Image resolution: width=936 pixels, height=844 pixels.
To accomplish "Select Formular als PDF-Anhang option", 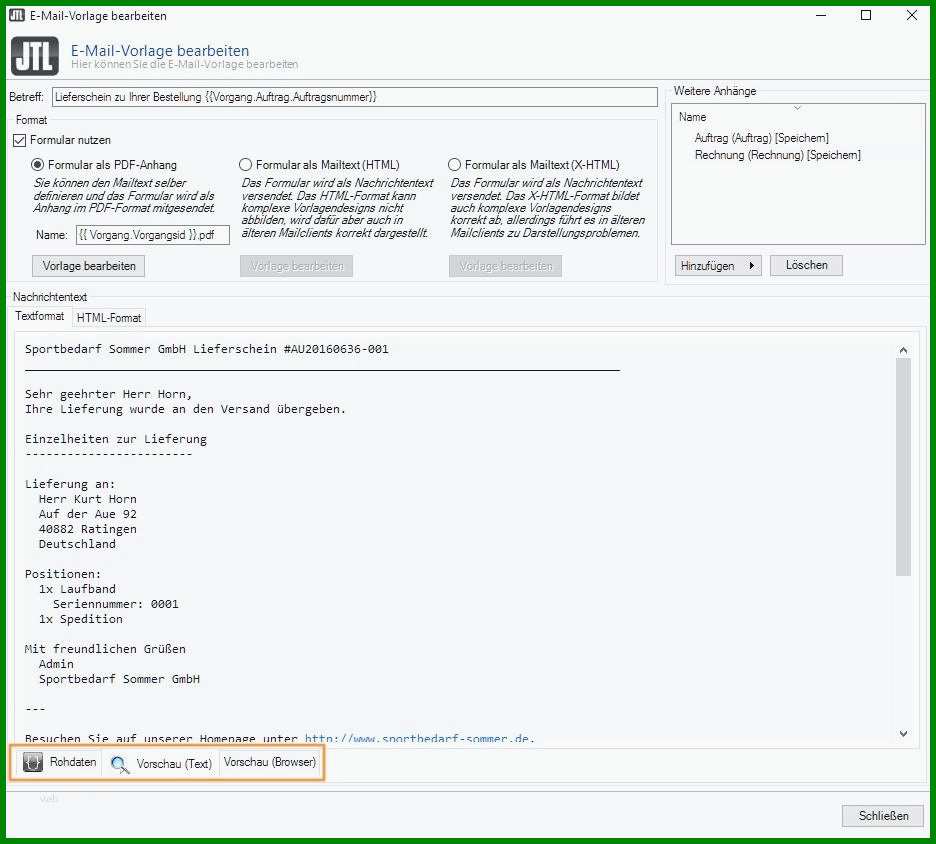I will click(x=38, y=165).
